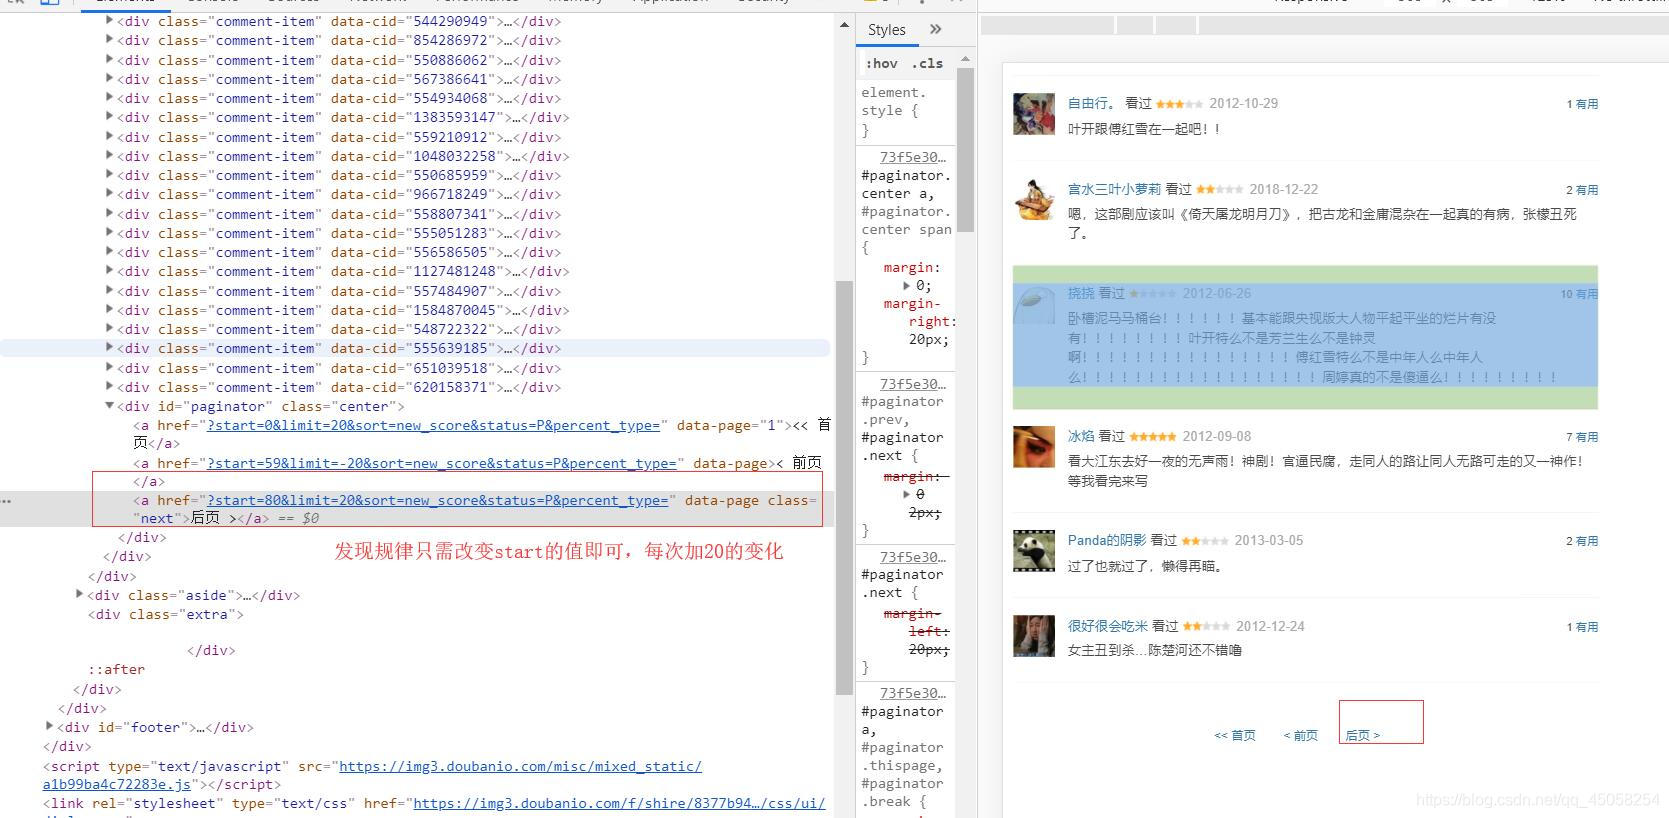
Task: Follow the ?start=59&limit=-20 href in DOM
Action: click(441, 463)
